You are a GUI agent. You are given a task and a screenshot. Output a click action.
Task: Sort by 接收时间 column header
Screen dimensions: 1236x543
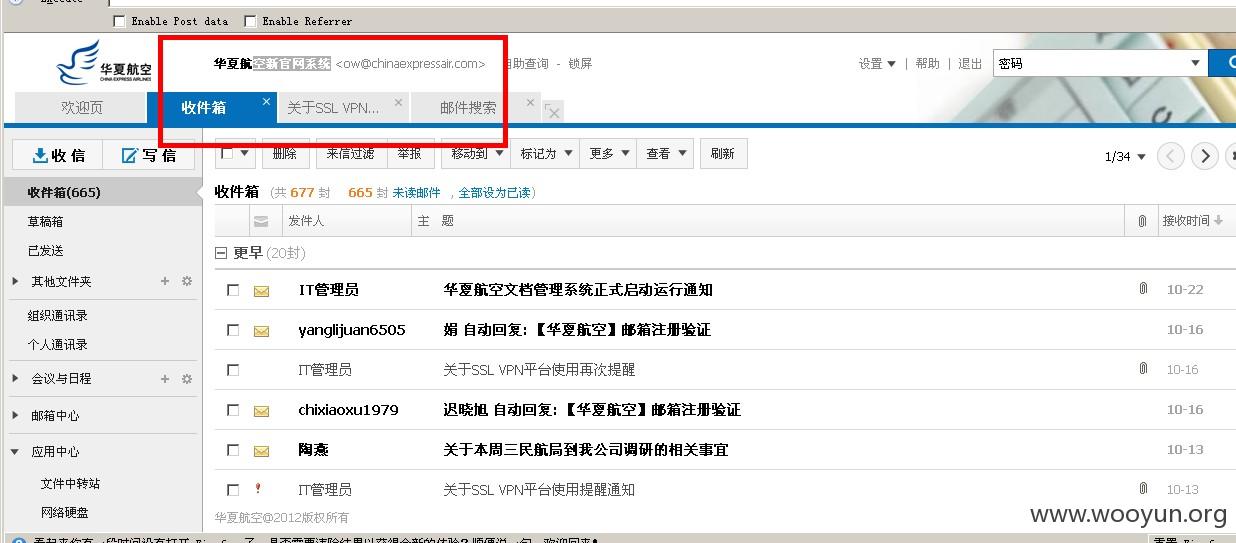pos(1192,221)
